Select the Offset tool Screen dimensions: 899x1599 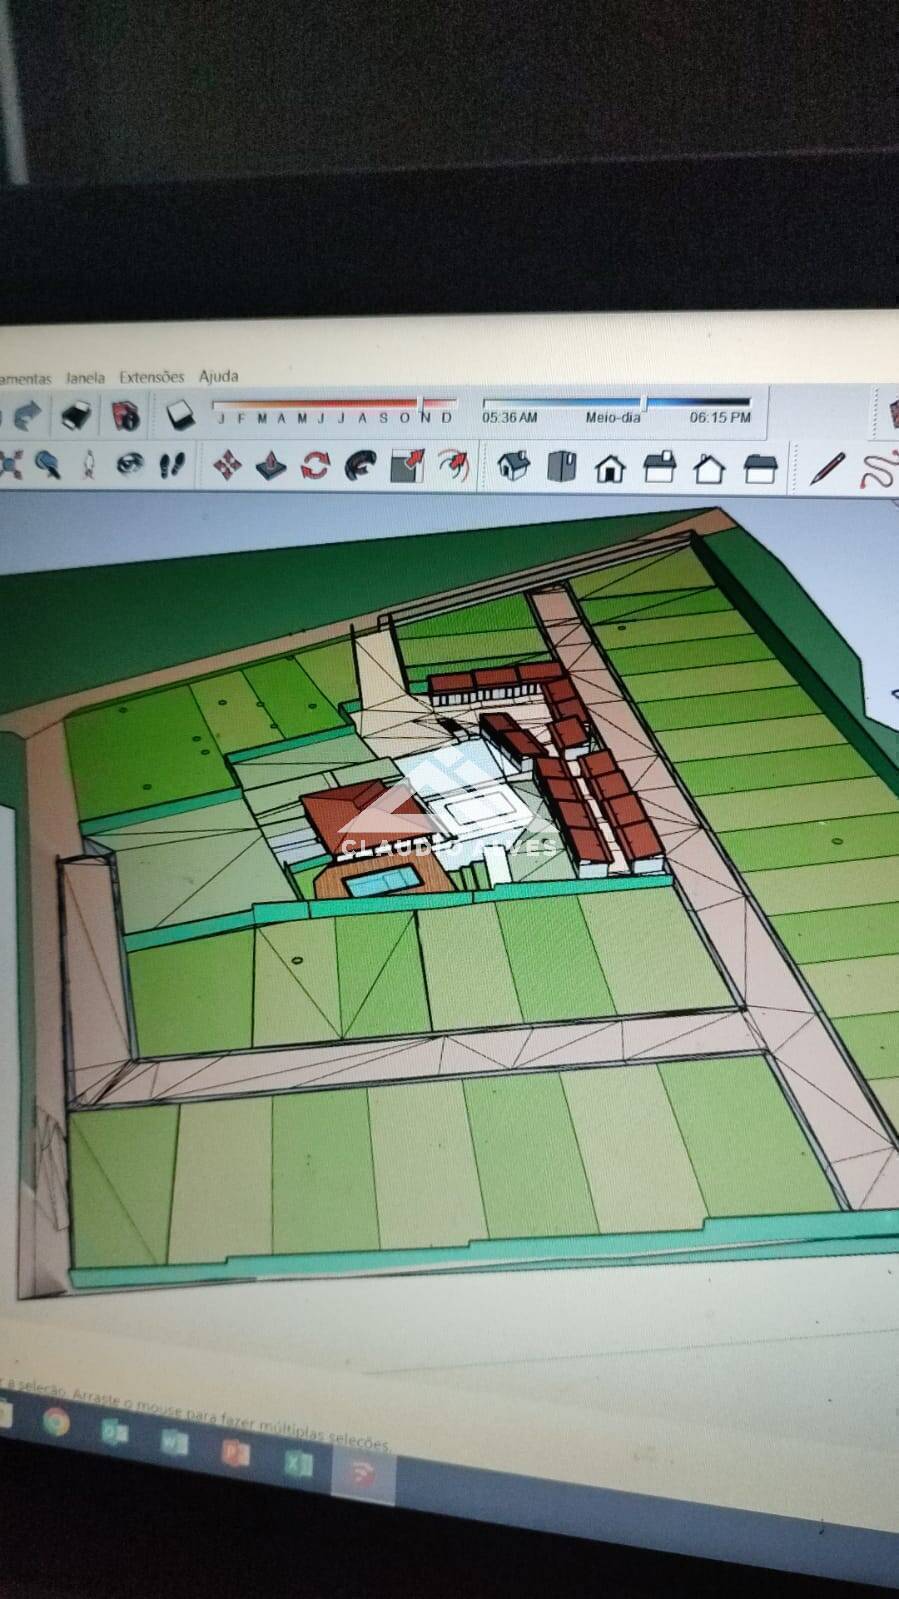tap(454, 466)
